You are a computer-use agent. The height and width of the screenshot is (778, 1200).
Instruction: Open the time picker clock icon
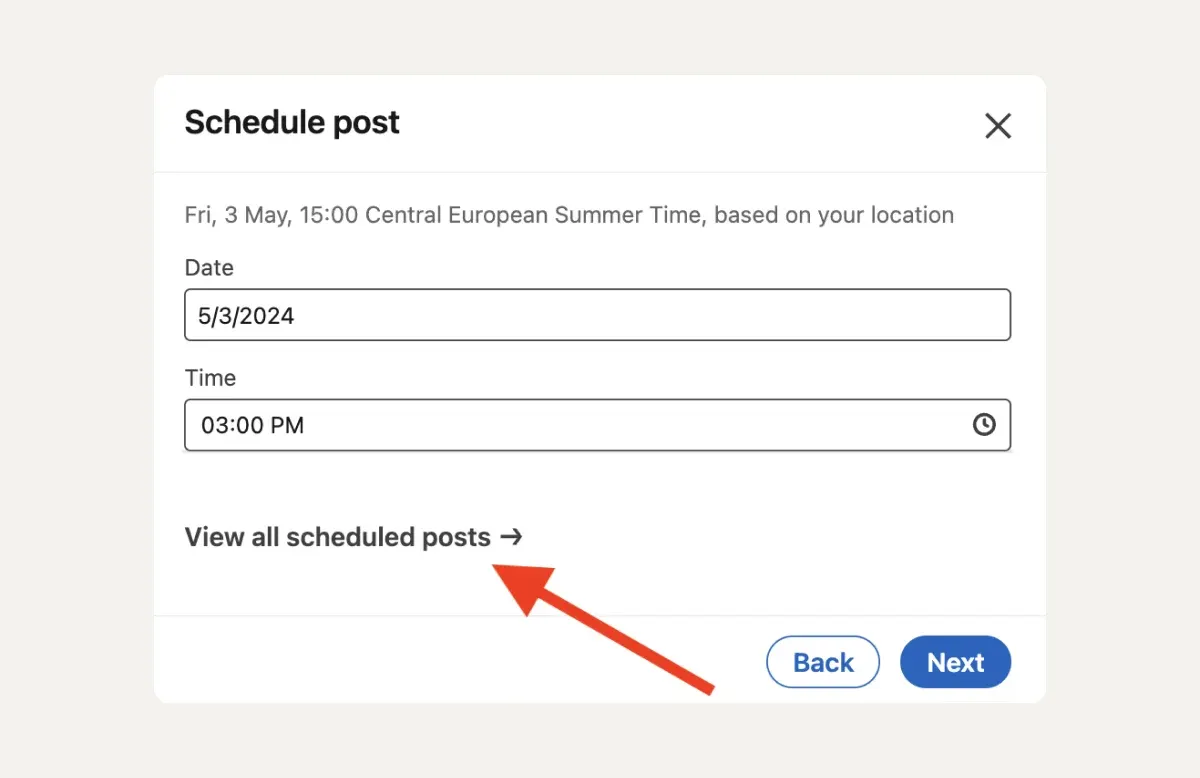click(x=984, y=425)
